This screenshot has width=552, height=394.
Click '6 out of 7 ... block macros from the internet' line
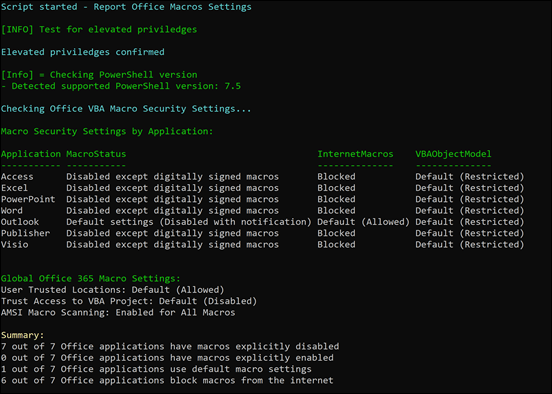pos(167,380)
